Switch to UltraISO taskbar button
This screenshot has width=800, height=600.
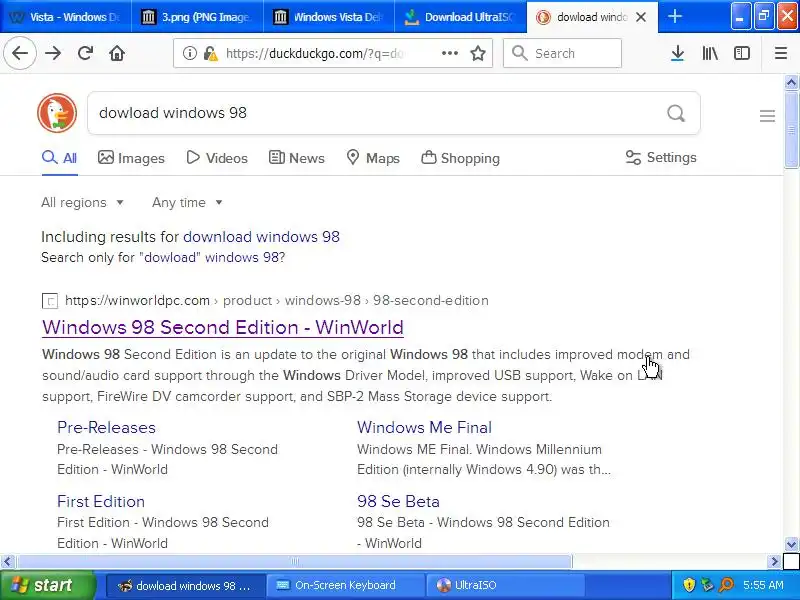tap(504, 585)
